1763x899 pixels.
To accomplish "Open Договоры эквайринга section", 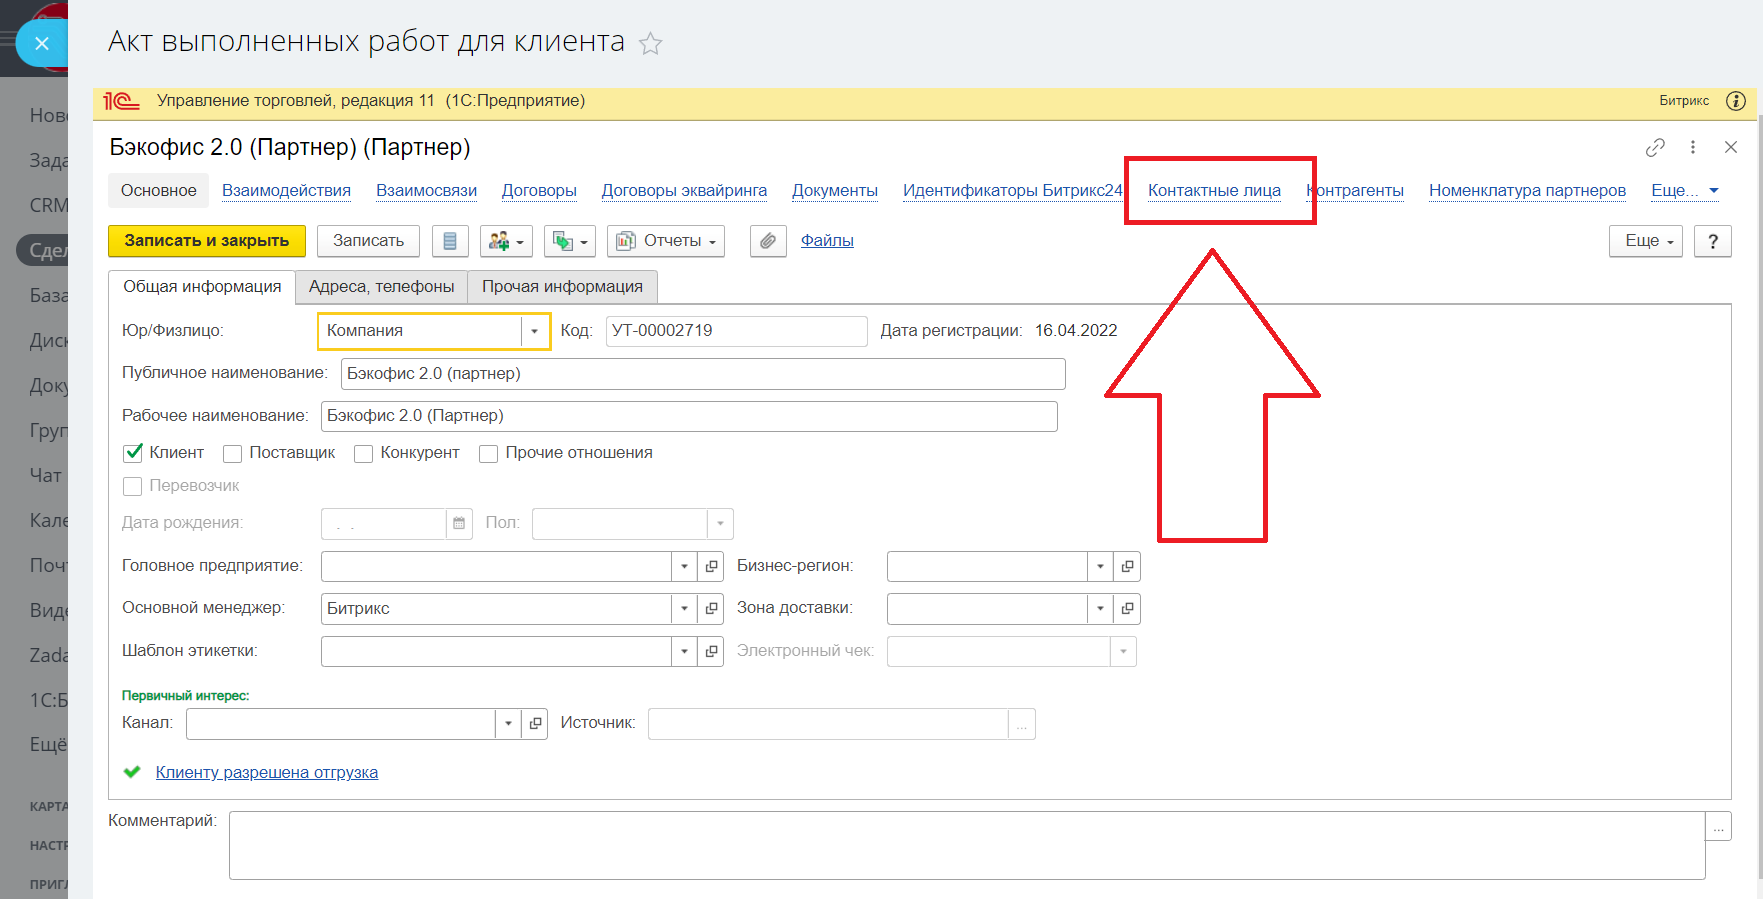I will click(x=684, y=190).
